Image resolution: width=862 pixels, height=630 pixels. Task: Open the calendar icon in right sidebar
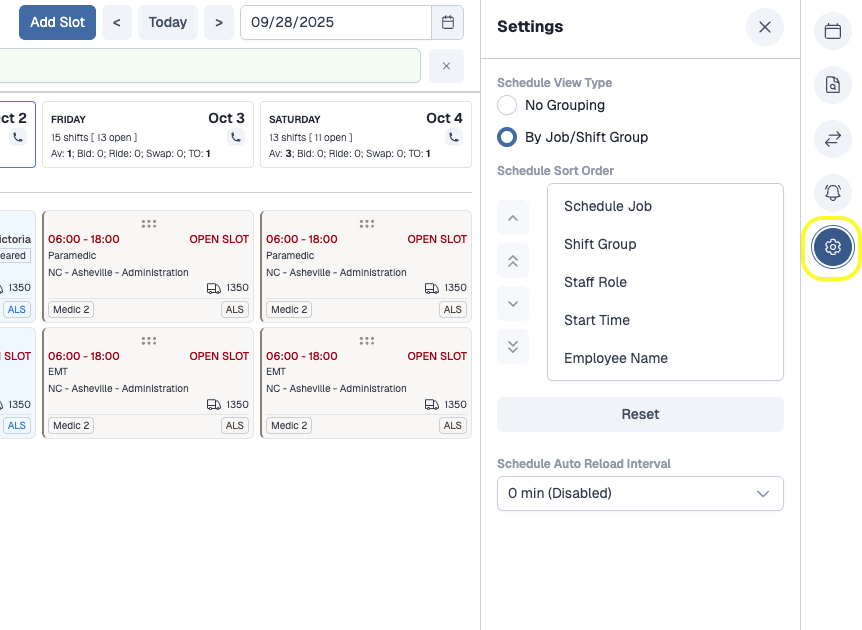point(832,31)
